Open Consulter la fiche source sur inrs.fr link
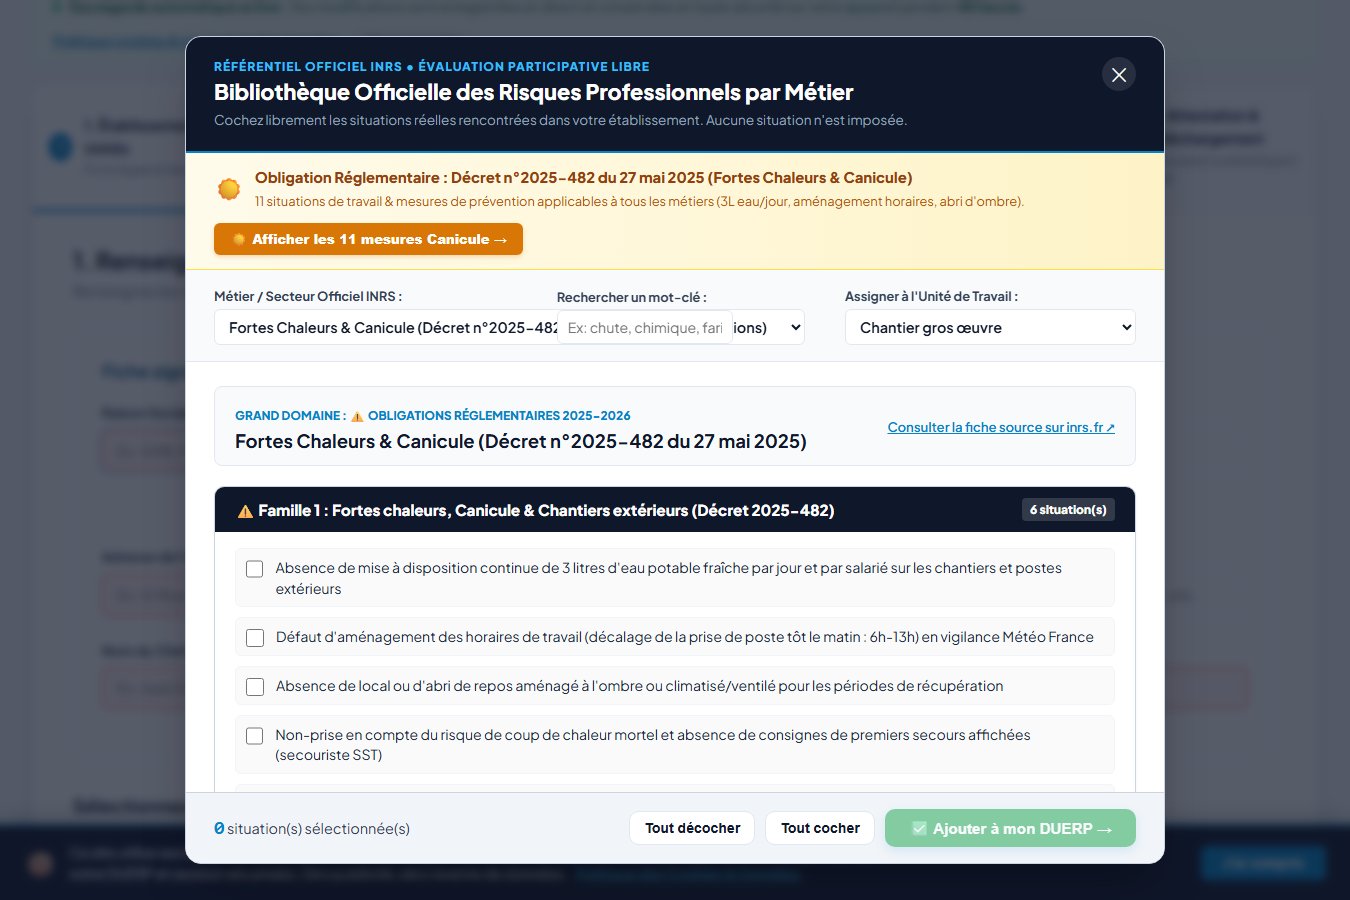 click(x=1001, y=427)
